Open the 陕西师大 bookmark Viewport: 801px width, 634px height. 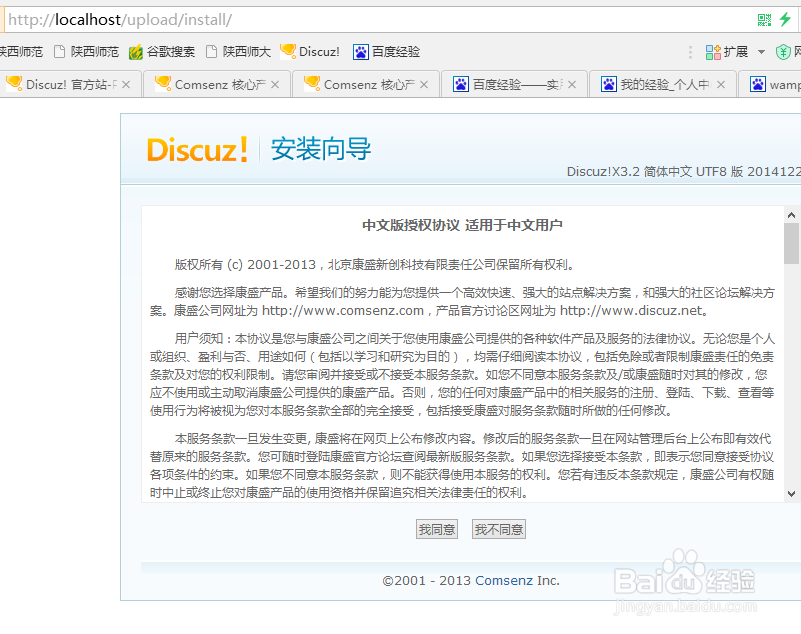coord(245,50)
